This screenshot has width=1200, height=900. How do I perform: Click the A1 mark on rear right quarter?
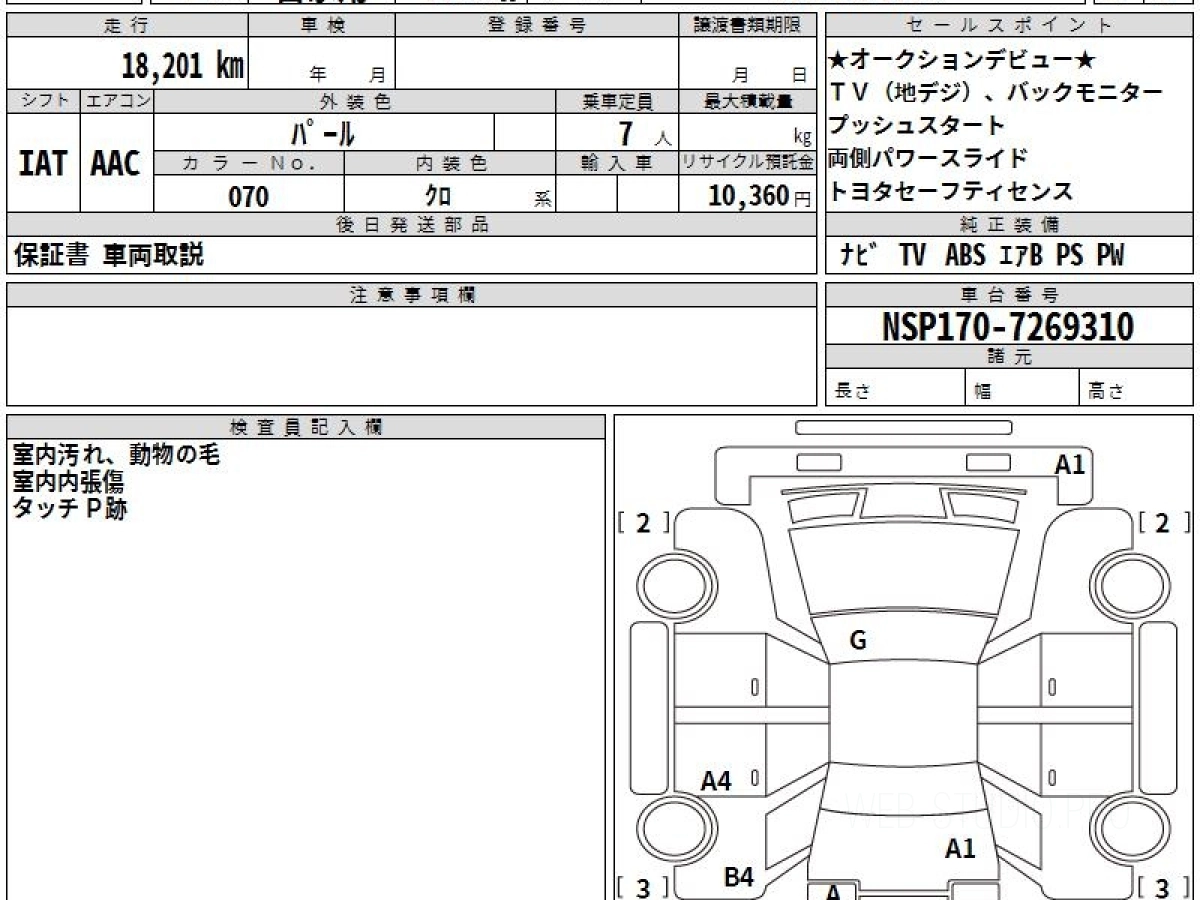[960, 849]
